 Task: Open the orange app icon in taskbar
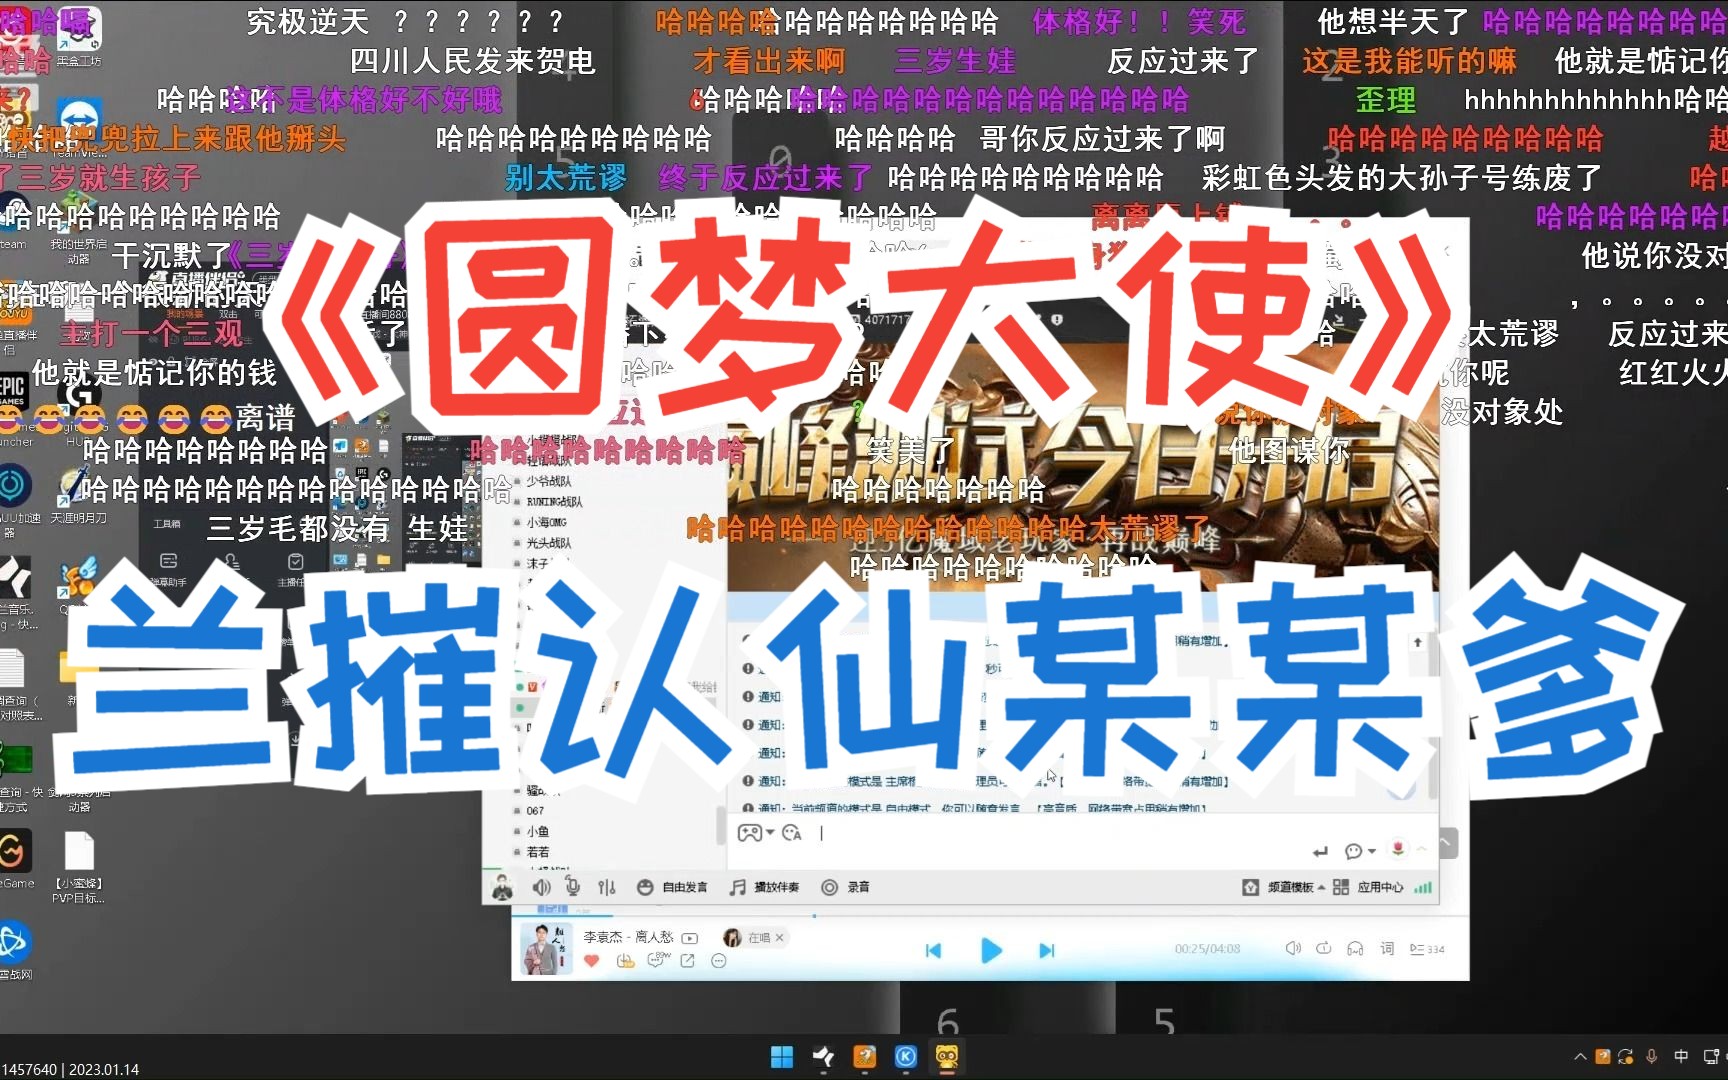point(864,1057)
